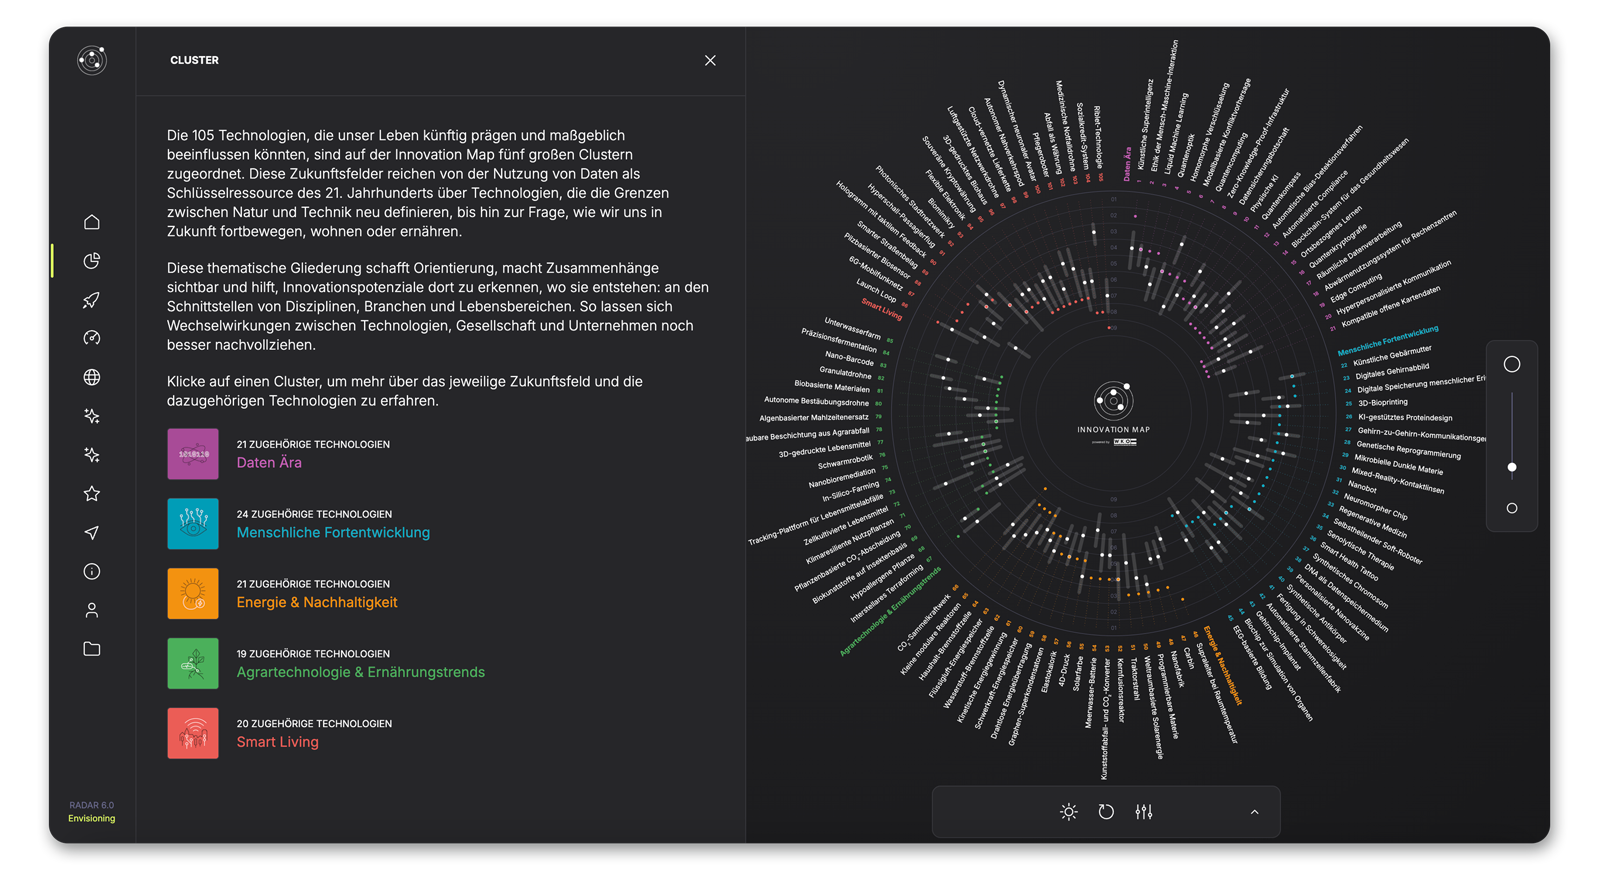
Task: Open the info circle sidebar icon
Action: tap(92, 571)
